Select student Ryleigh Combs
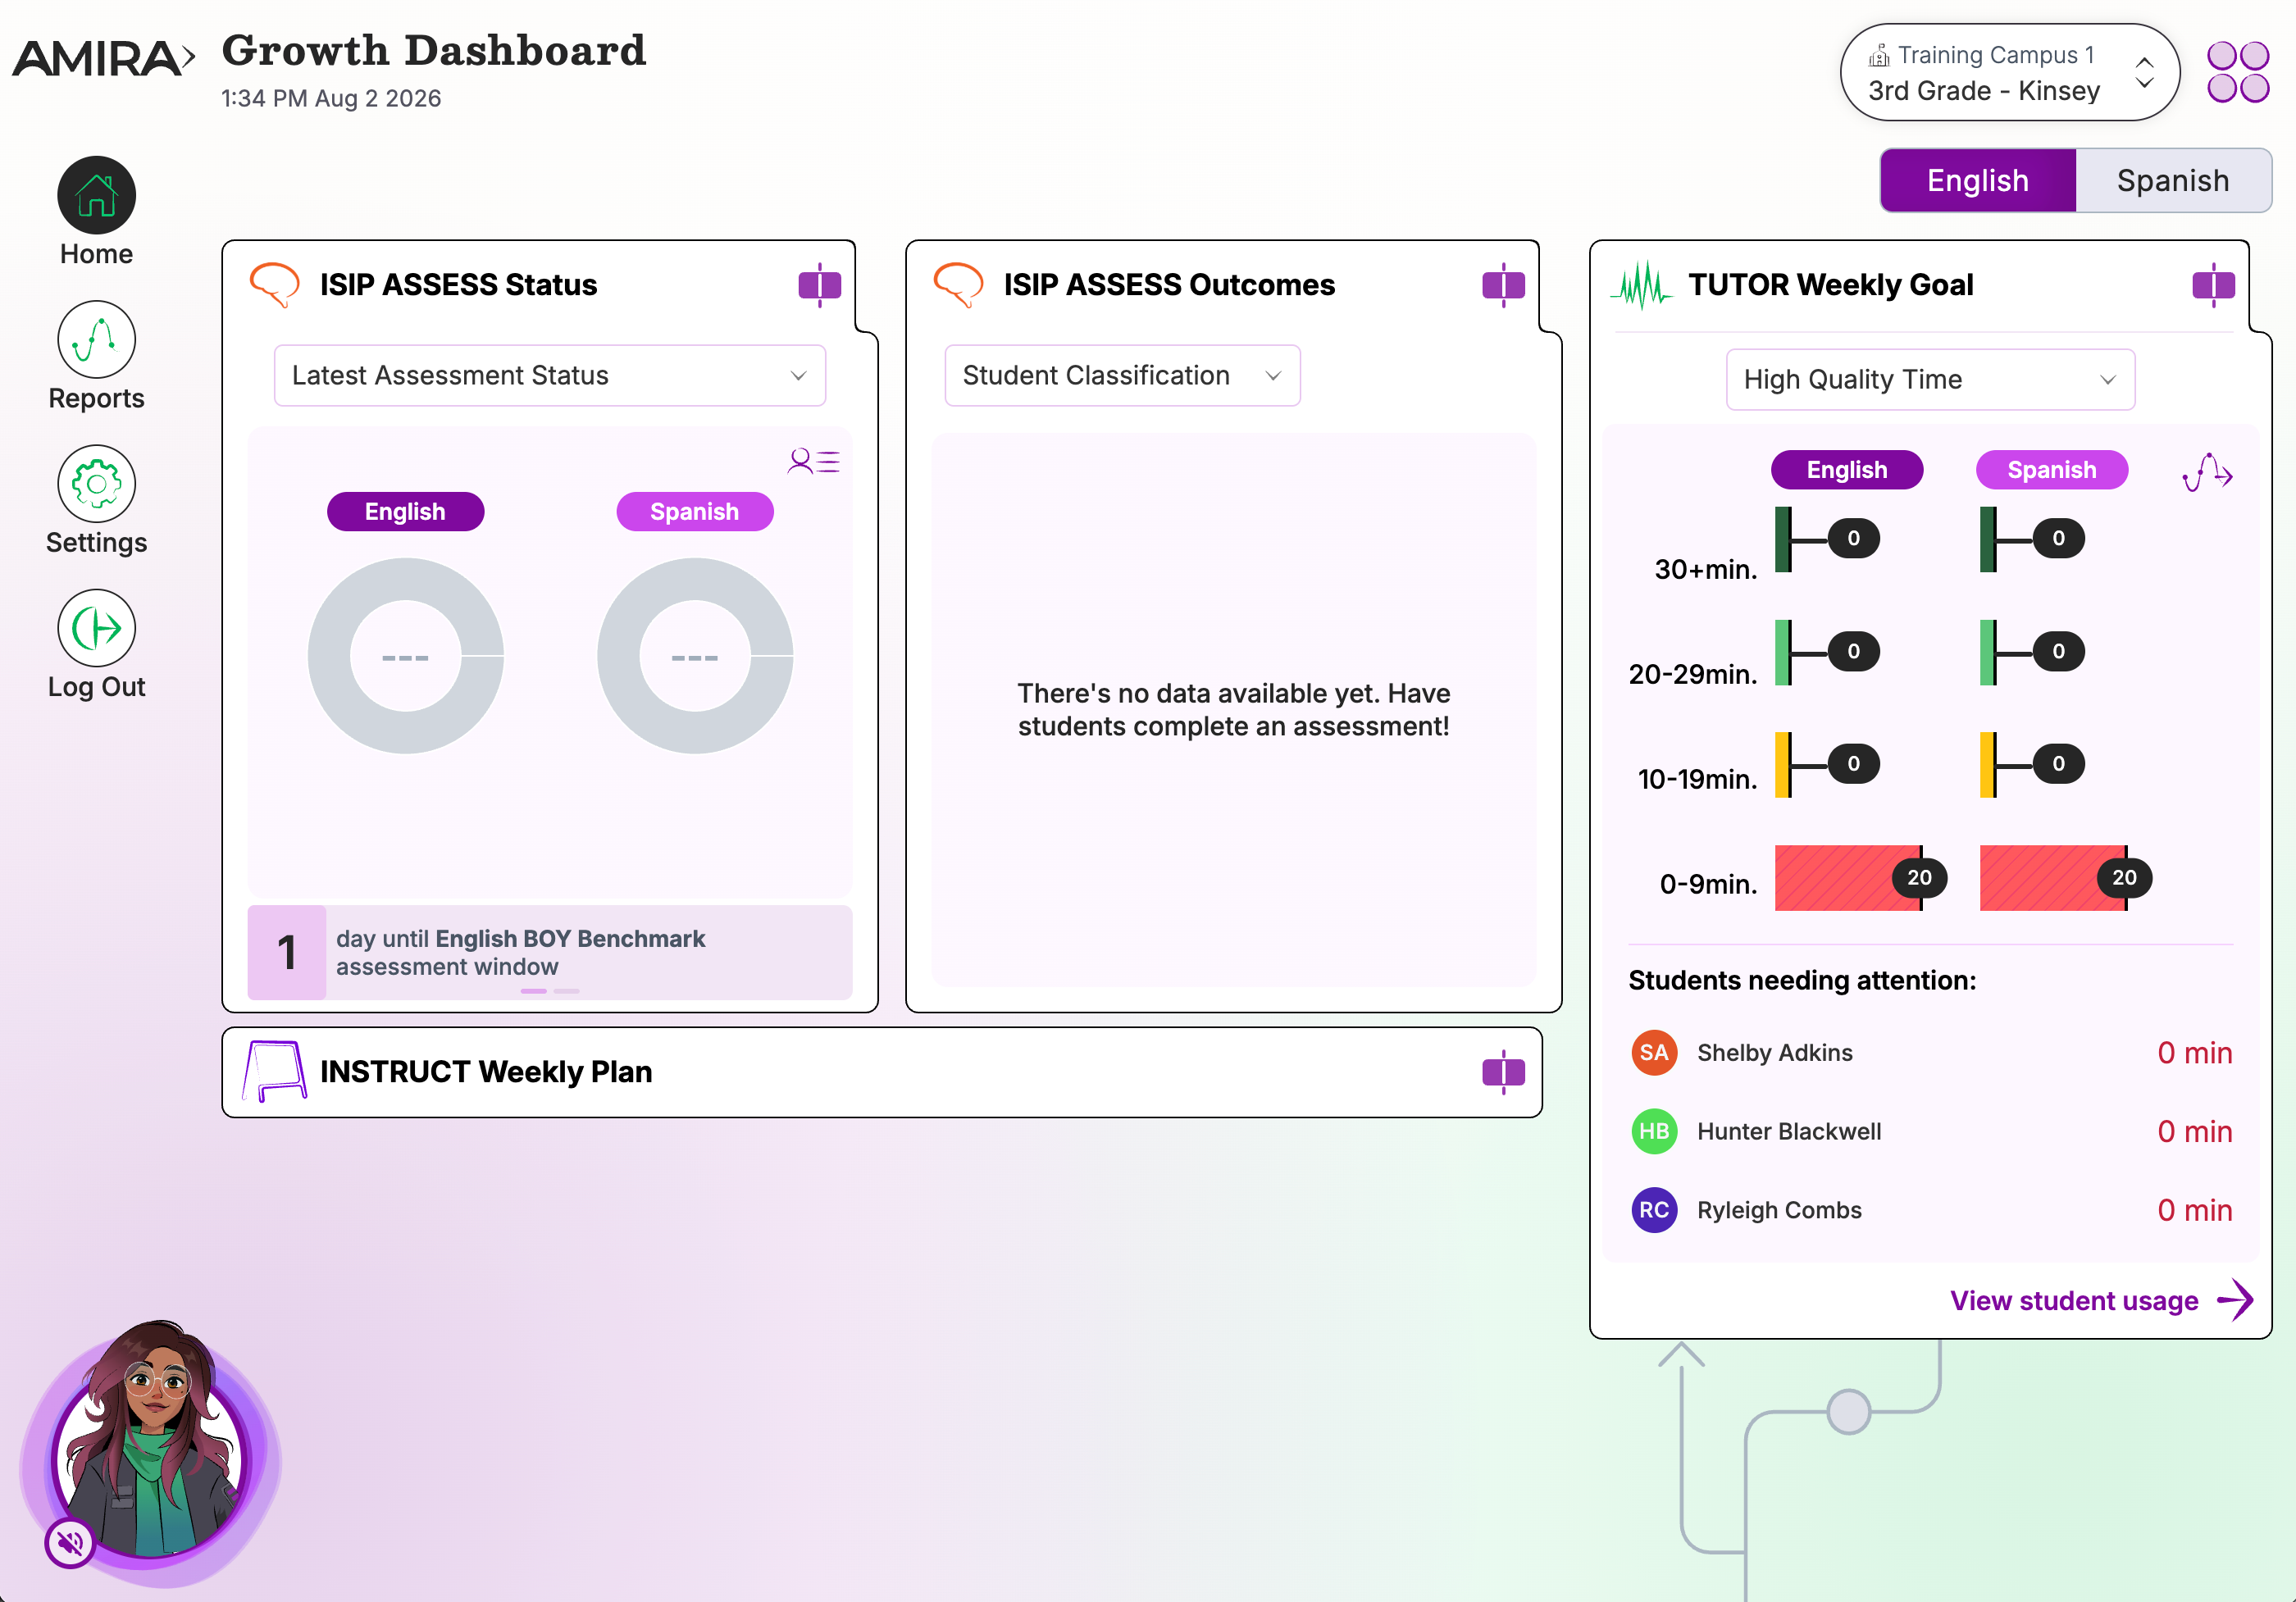This screenshot has height=1602, width=2296. 1779,1211
